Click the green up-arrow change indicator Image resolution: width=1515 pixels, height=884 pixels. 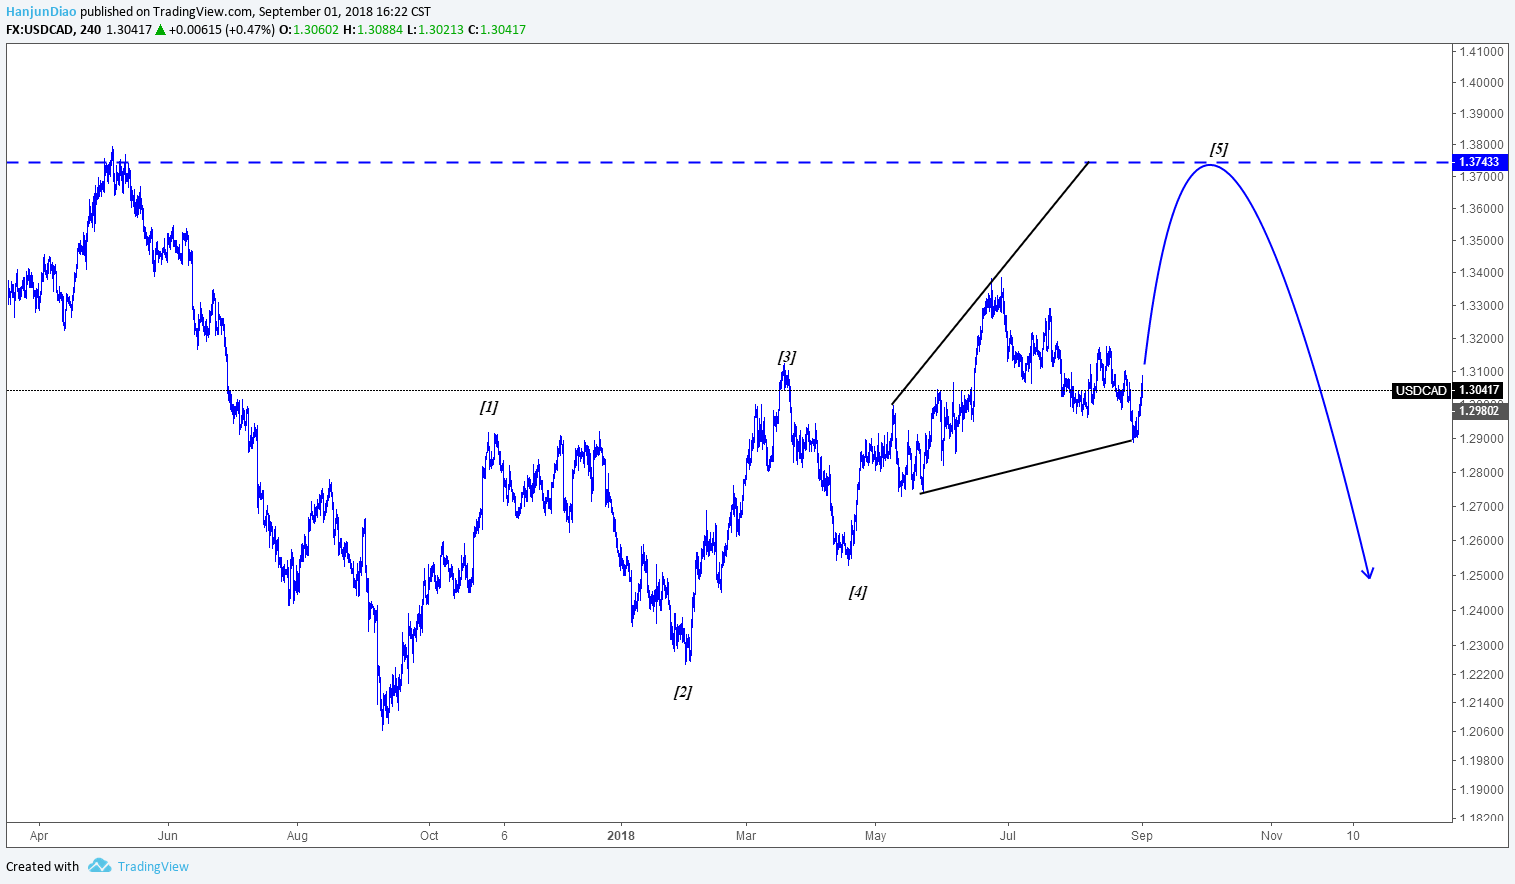pos(161,30)
